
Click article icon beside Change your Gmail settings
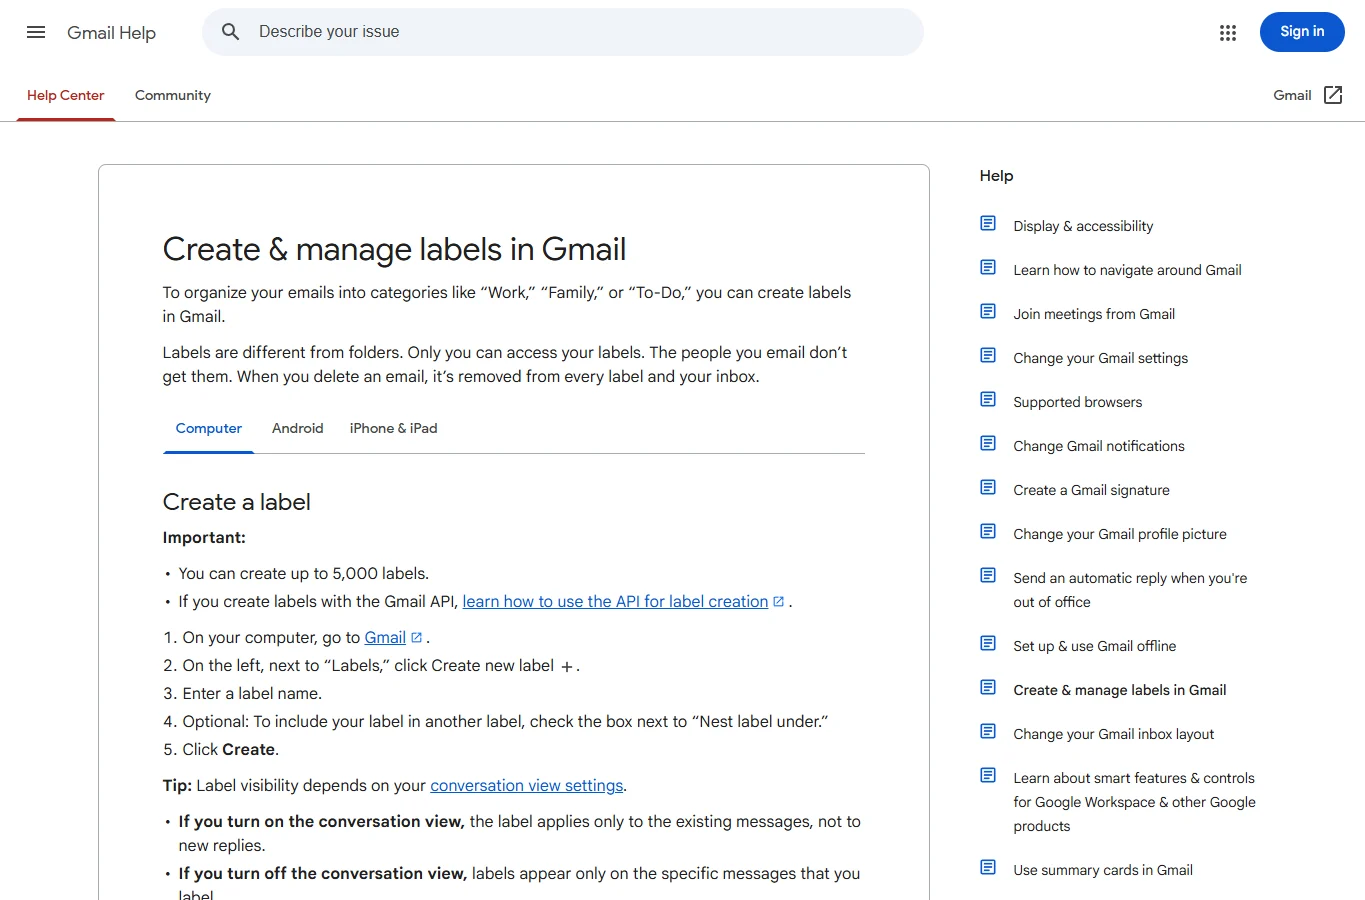988,355
